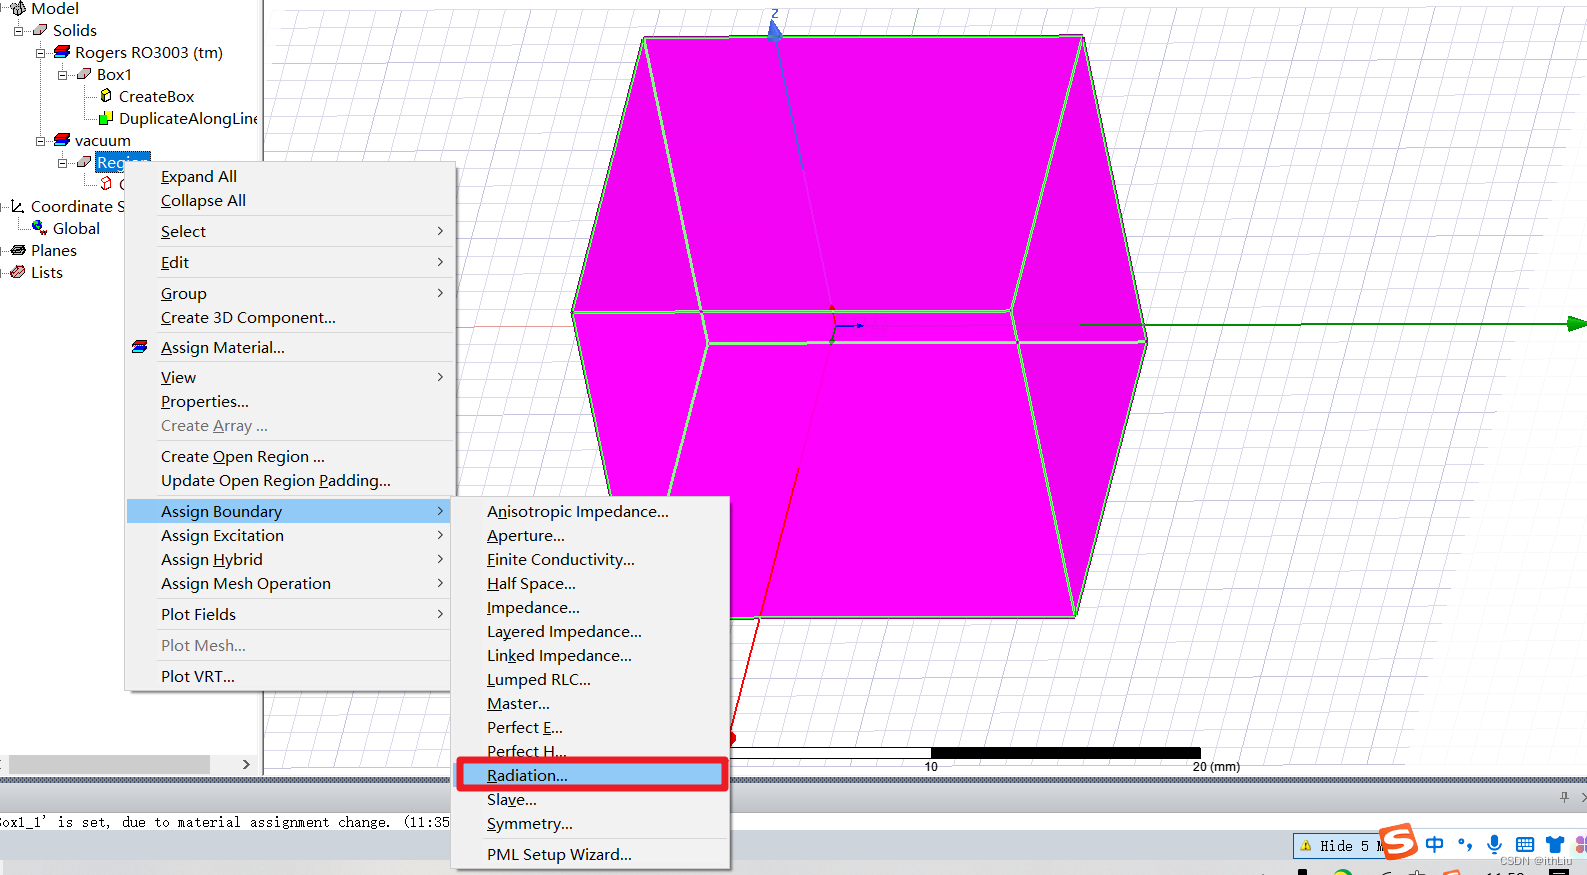Click the red region-operation icon under Region

[106, 184]
